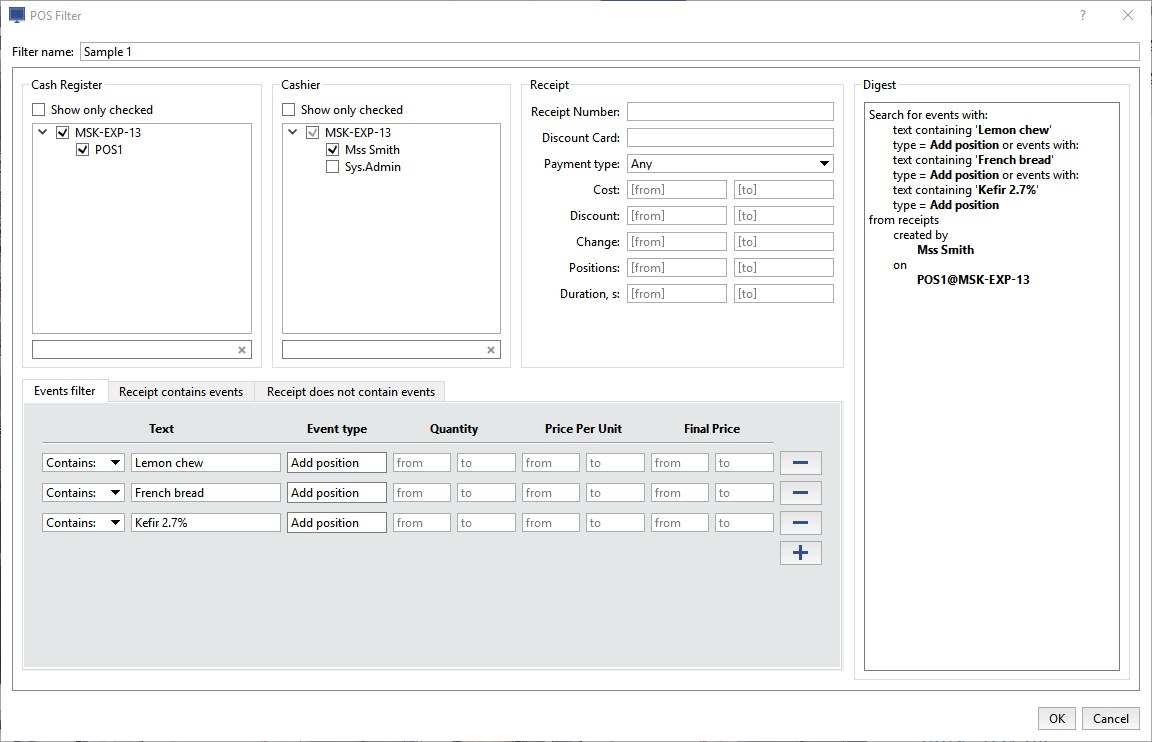Click the Cancel button

point(1110,718)
